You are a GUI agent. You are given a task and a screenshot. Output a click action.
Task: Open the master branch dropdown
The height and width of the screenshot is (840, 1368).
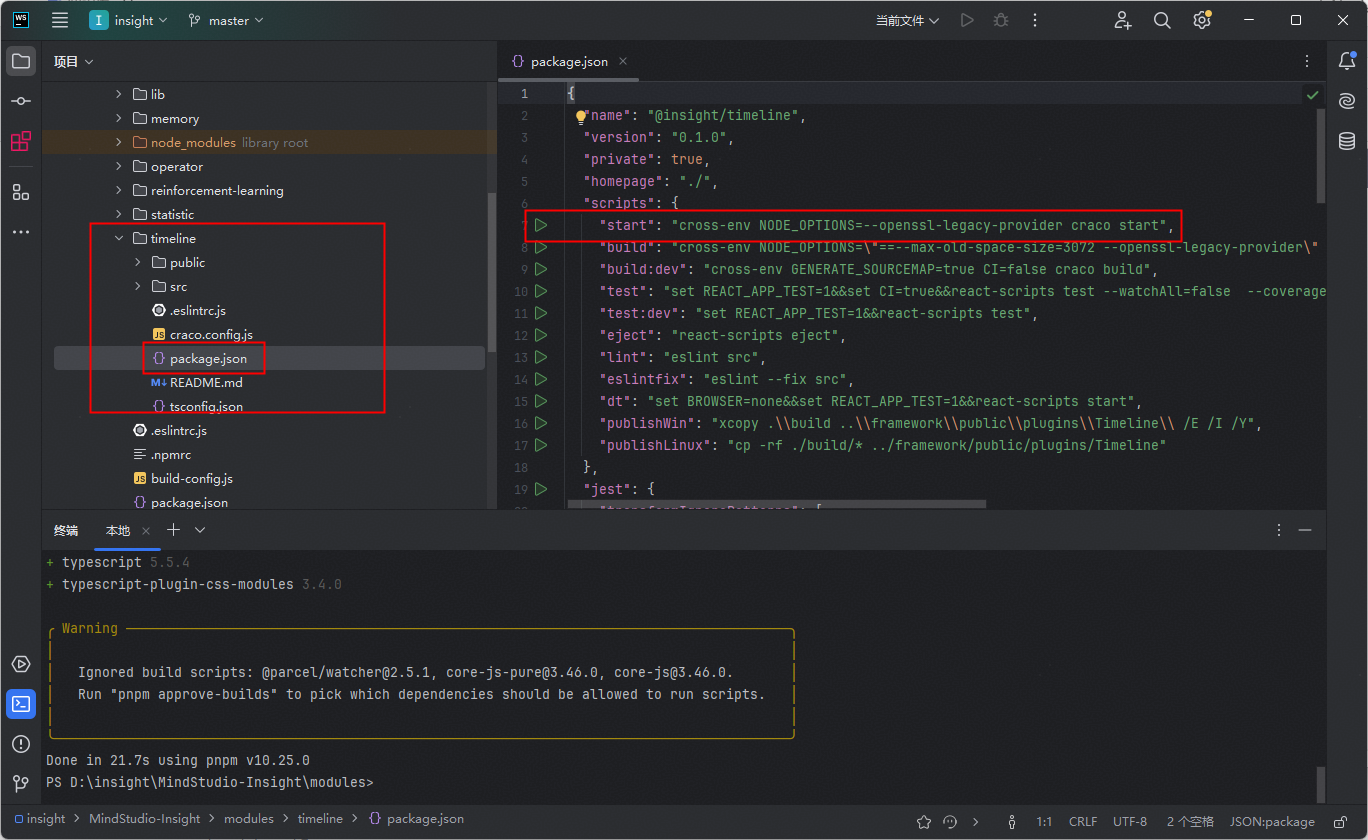tap(226, 20)
